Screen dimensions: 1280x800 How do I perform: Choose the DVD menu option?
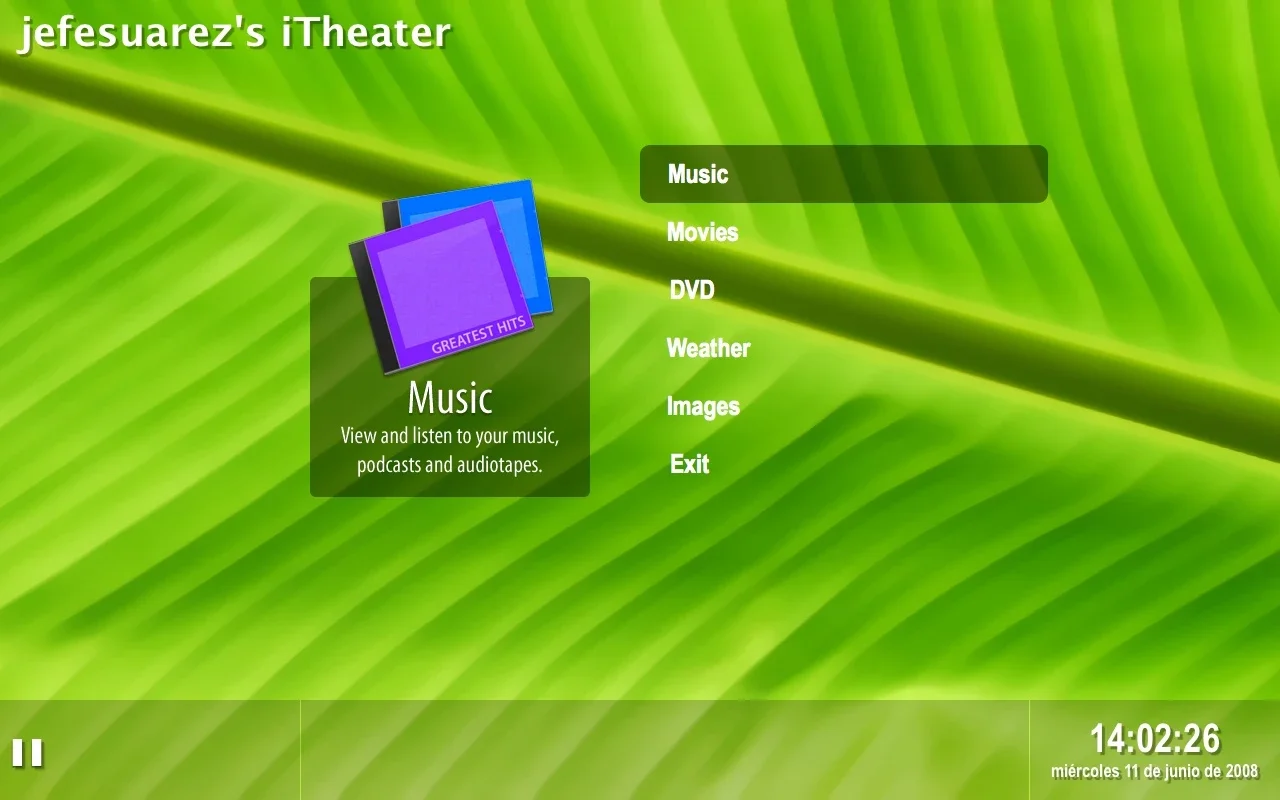[x=692, y=290]
